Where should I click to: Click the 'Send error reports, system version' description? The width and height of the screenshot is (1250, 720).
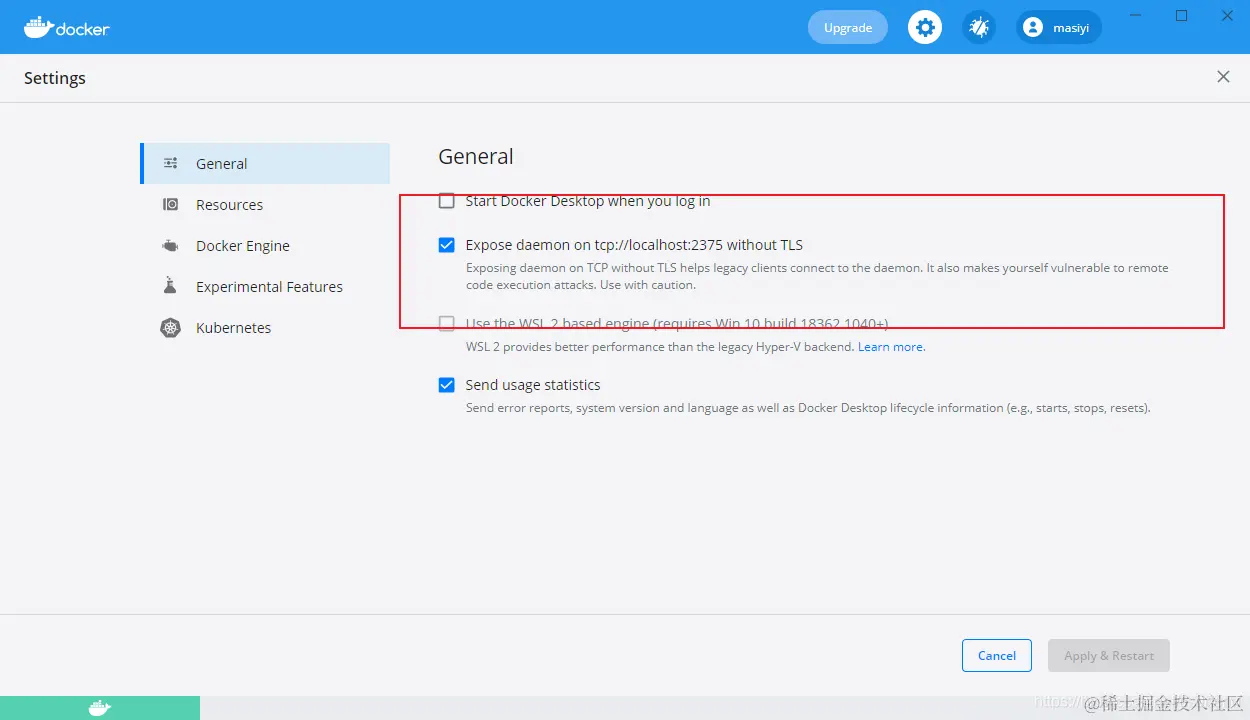click(808, 408)
